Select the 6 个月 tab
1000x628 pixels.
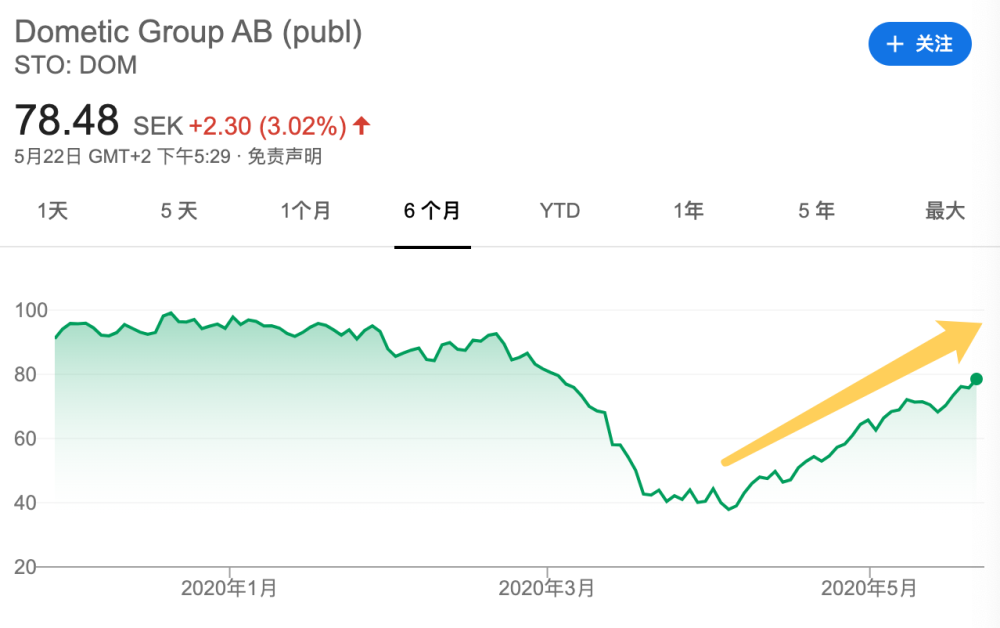click(x=432, y=211)
